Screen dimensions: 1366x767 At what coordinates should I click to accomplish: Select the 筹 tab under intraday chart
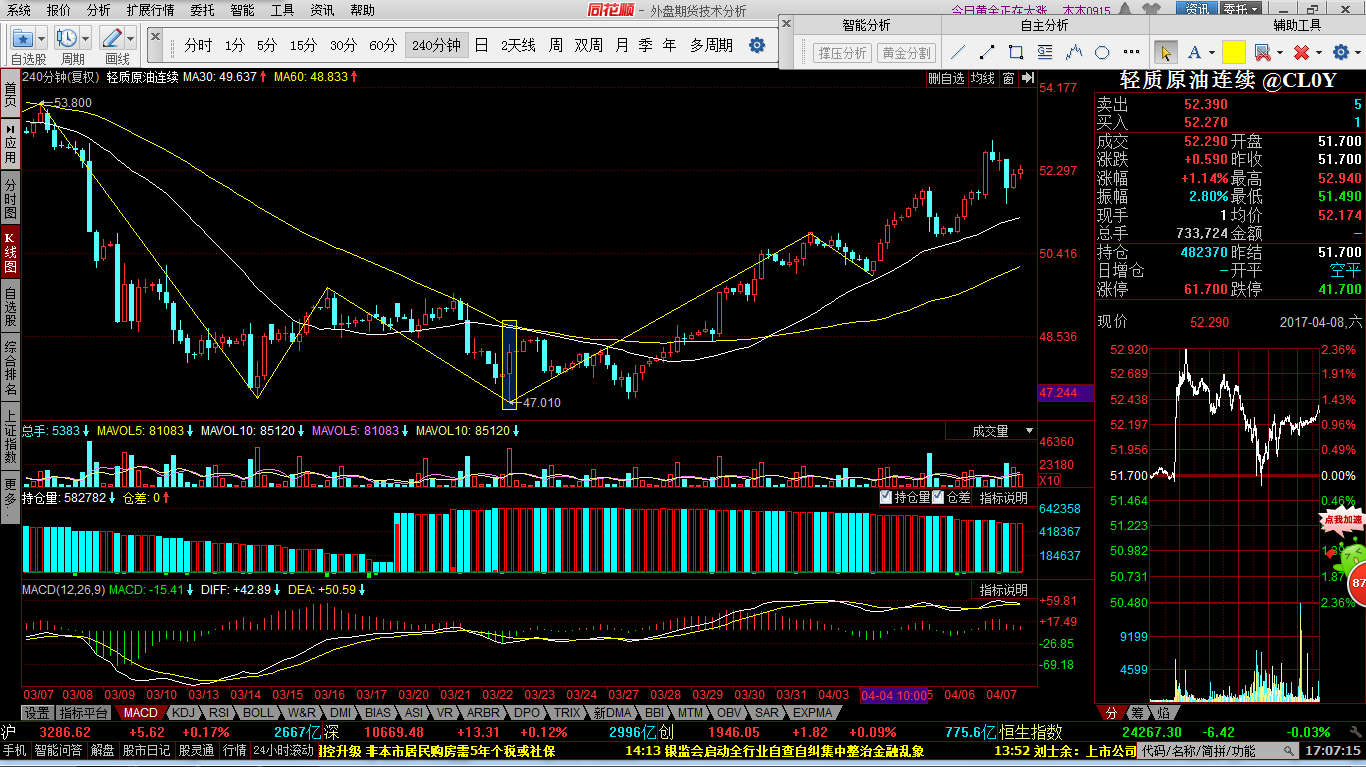[1137, 713]
